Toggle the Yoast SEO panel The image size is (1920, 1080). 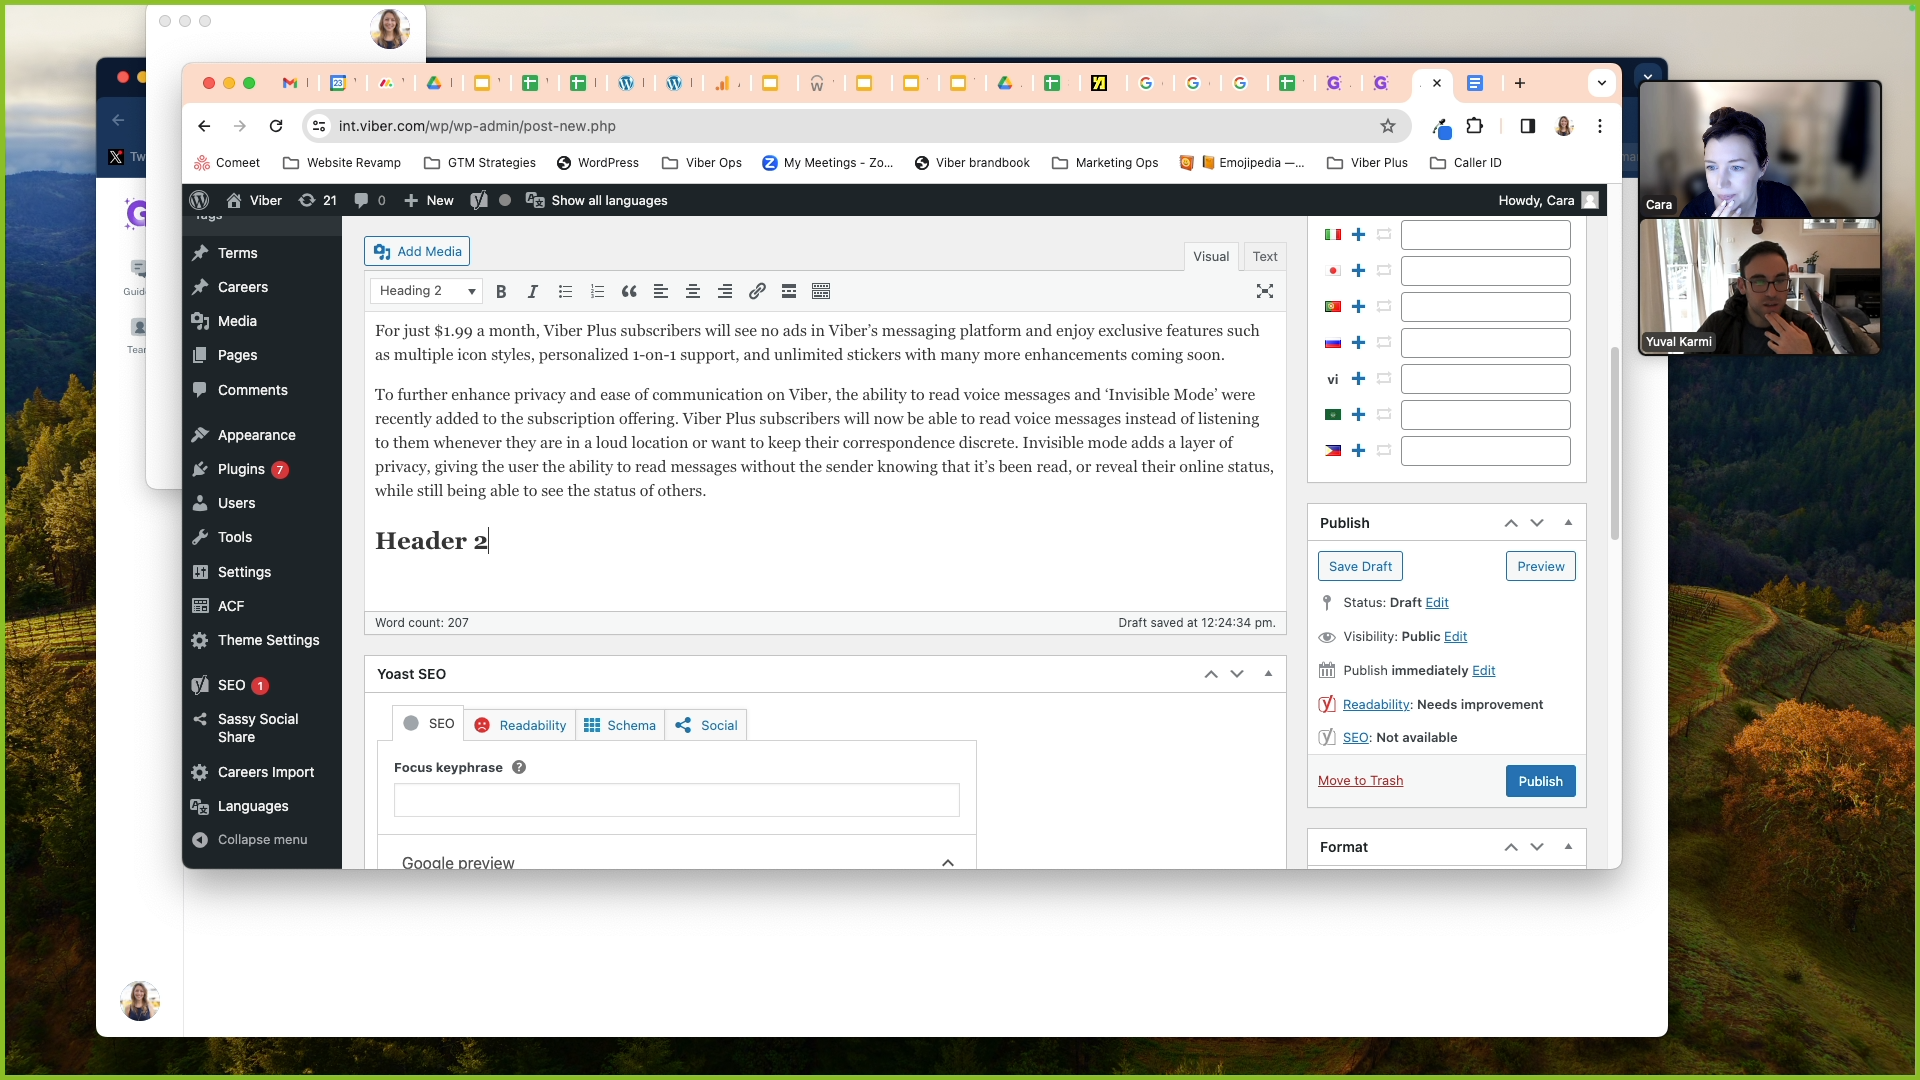tap(1268, 674)
